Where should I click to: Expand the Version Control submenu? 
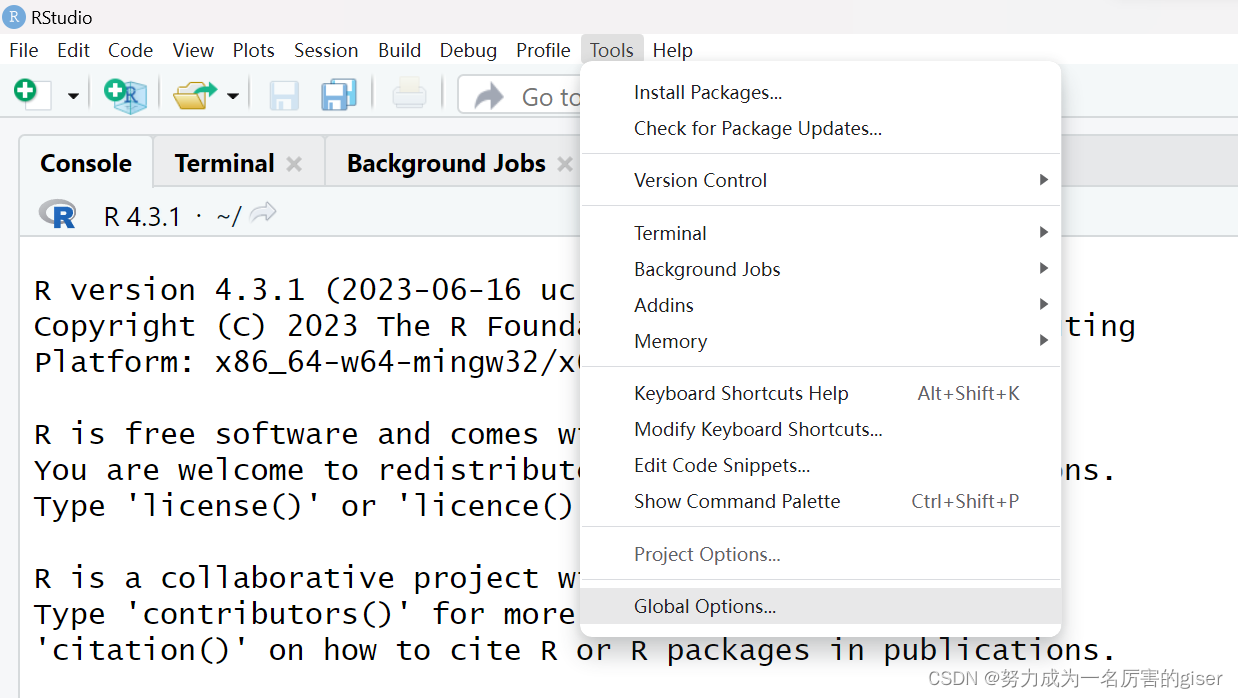tap(820, 180)
